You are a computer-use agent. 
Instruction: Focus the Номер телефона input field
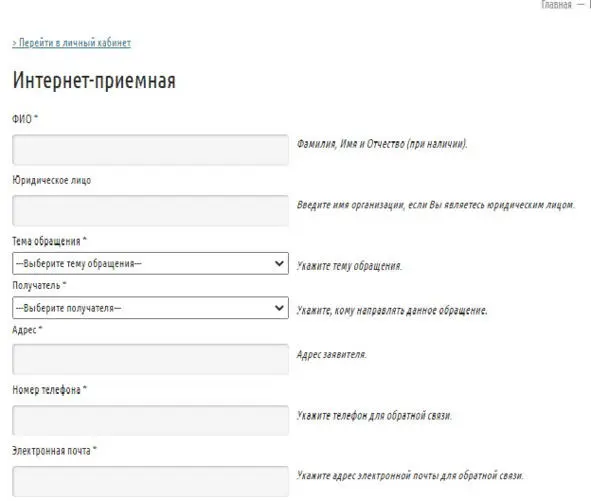150,420
